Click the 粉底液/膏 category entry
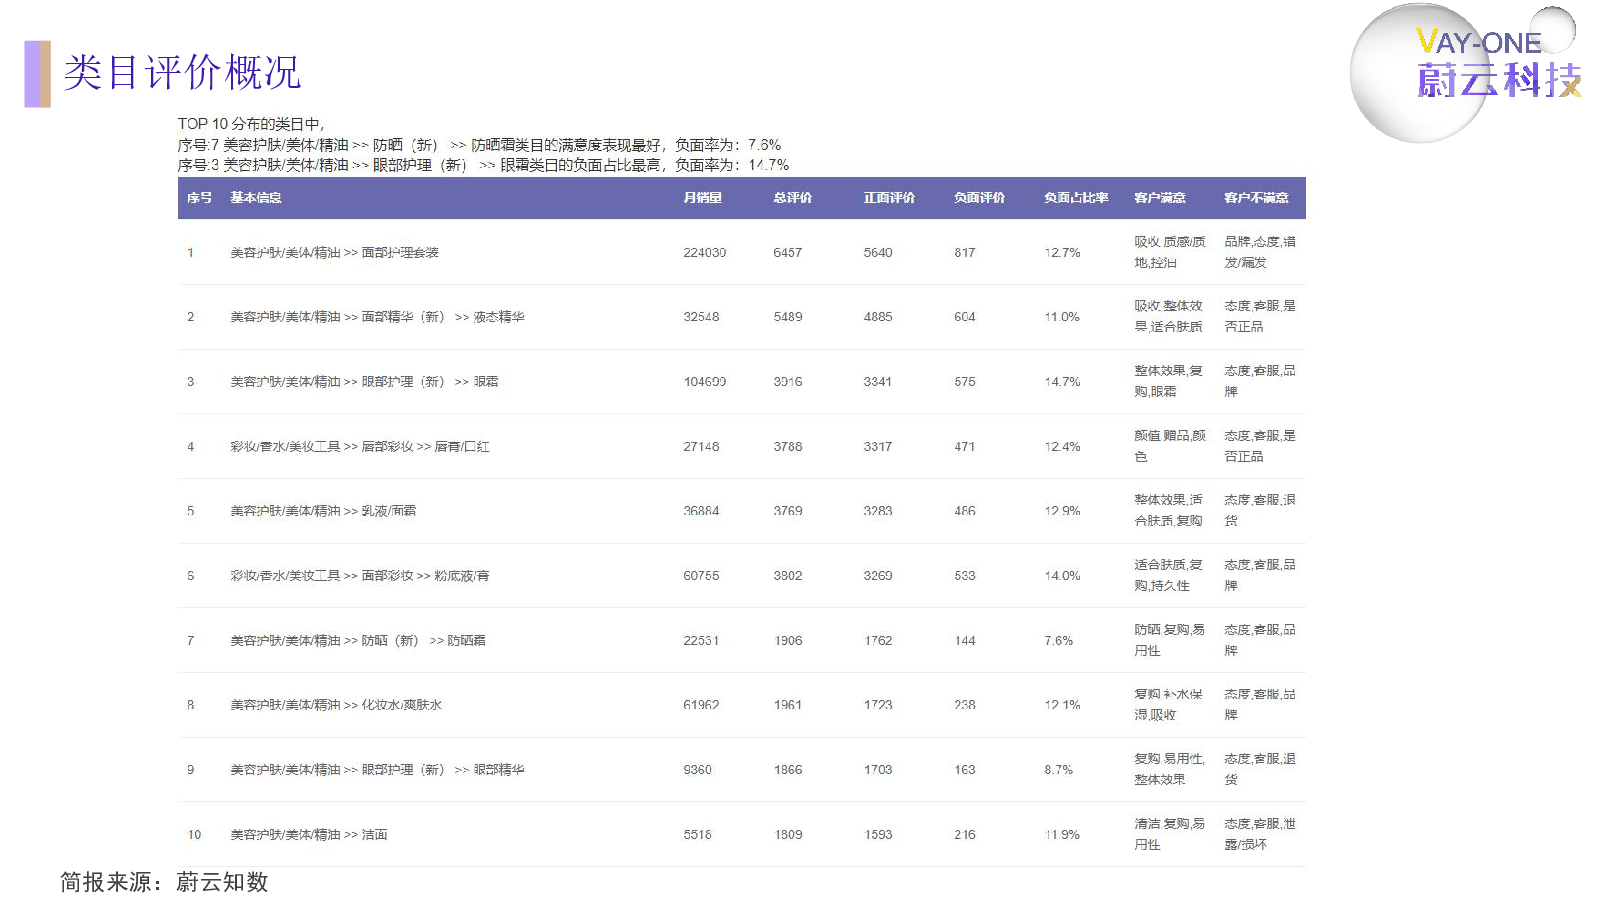This screenshot has height=900, width=1600. tap(461, 576)
